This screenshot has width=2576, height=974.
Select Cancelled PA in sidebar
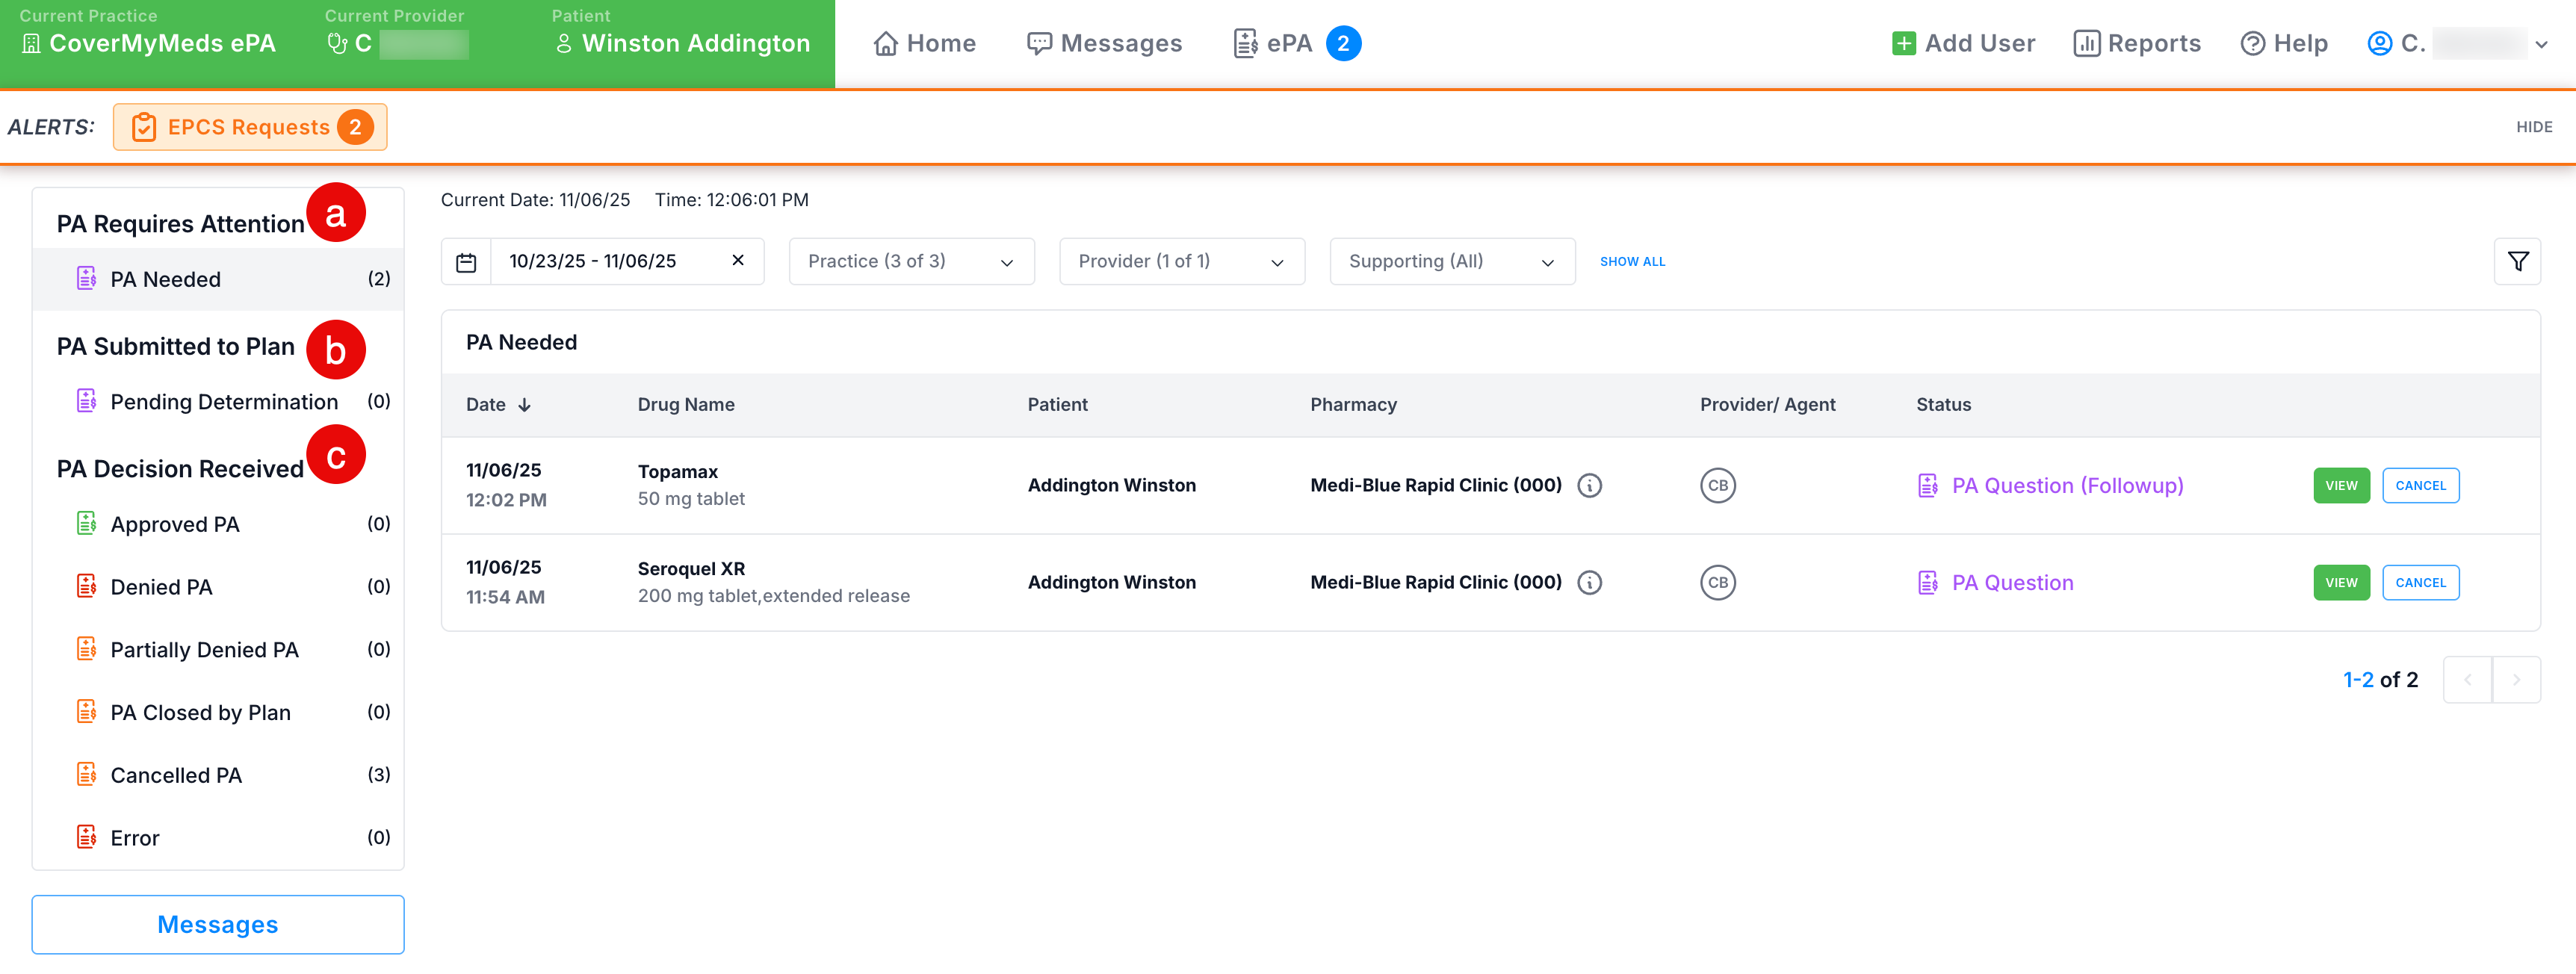pyautogui.click(x=176, y=775)
